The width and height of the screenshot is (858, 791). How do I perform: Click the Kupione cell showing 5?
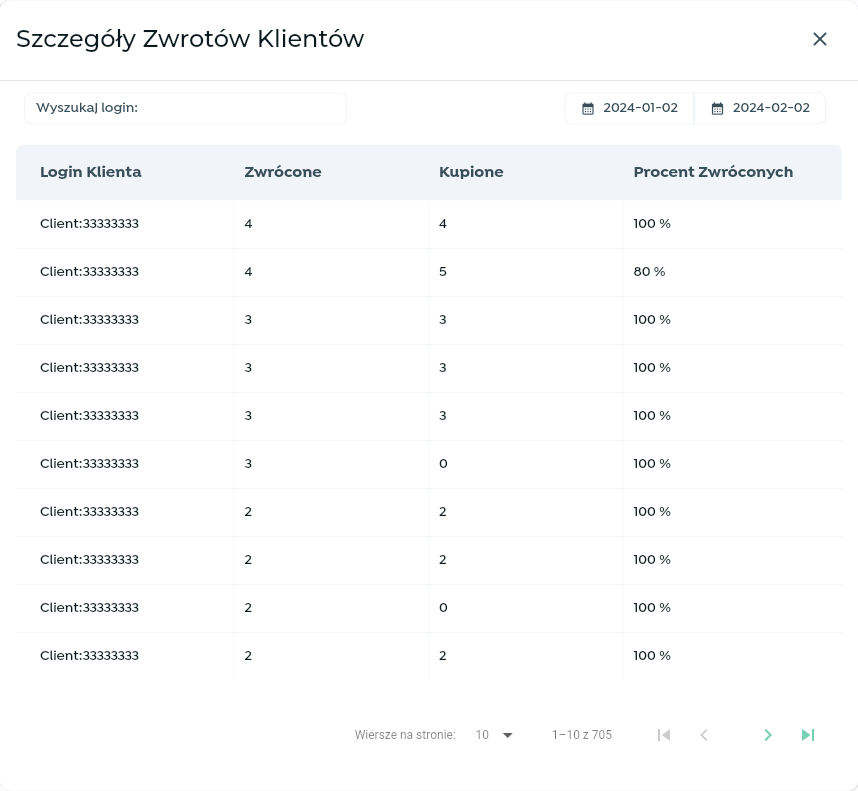pyautogui.click(x=443, y=272)
